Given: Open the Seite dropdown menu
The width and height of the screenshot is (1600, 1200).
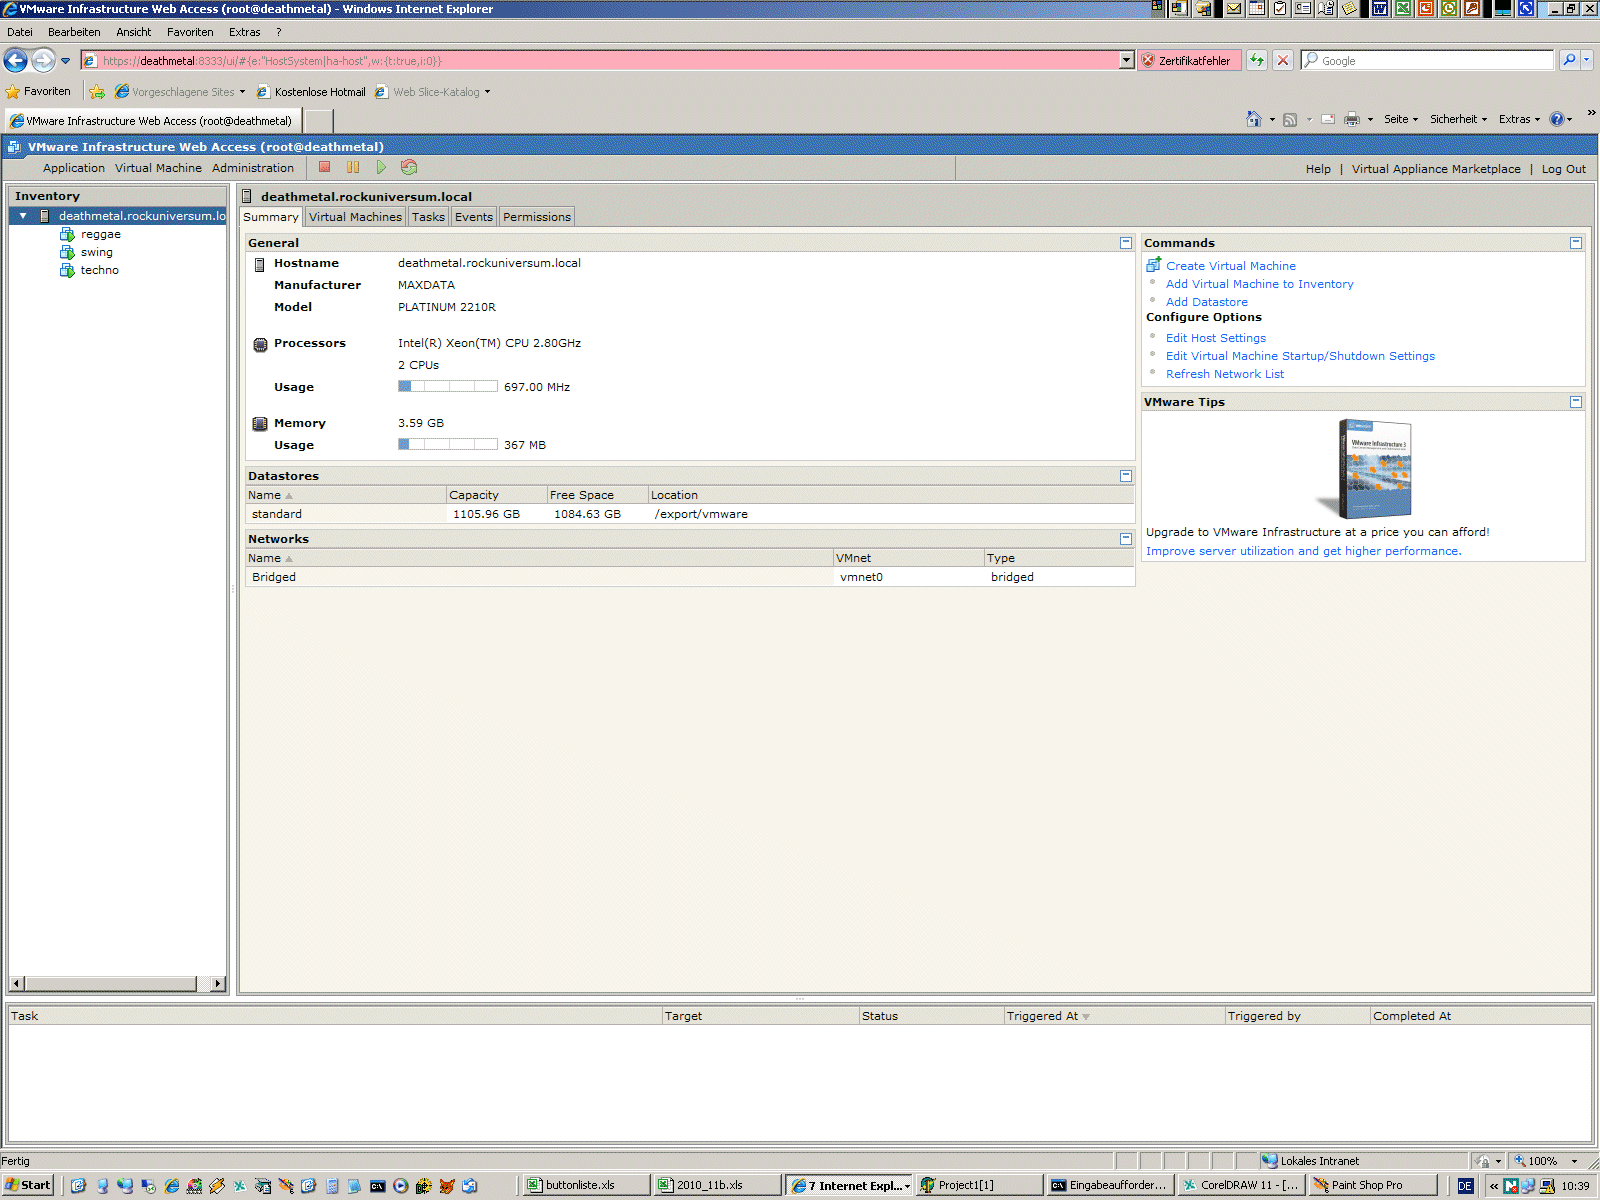Looking at the screenshot, I should (1401, 119).
